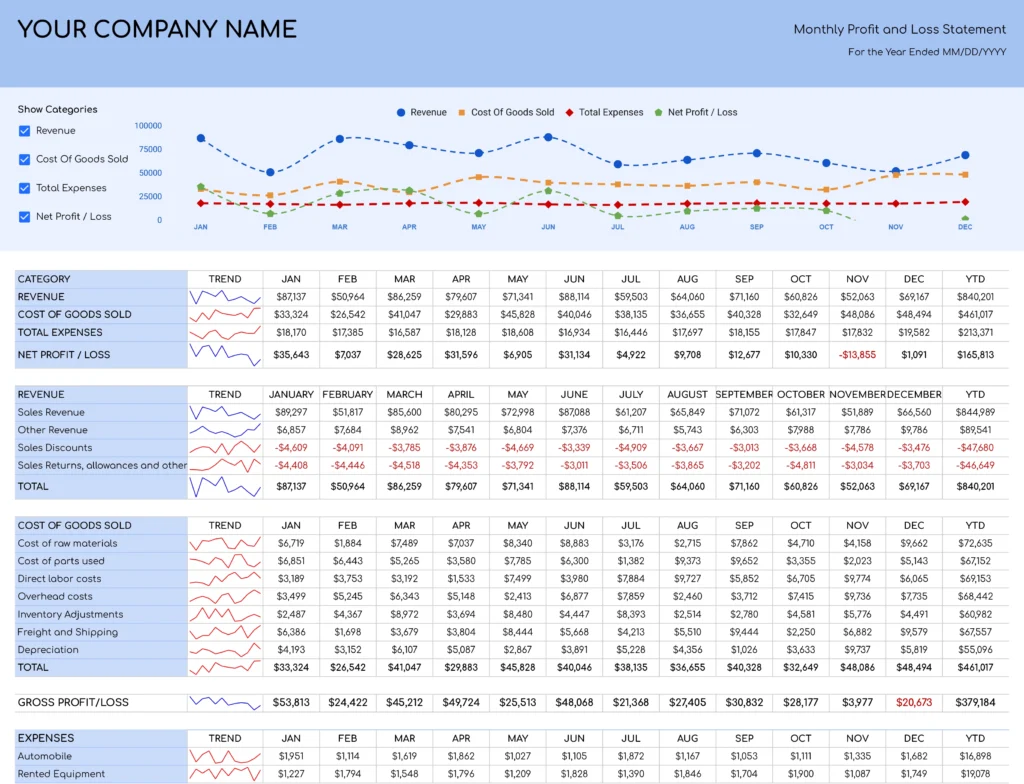Click the Show Categories label
This screenshot has width=1024, height=784.
click(x=57, y=109)
